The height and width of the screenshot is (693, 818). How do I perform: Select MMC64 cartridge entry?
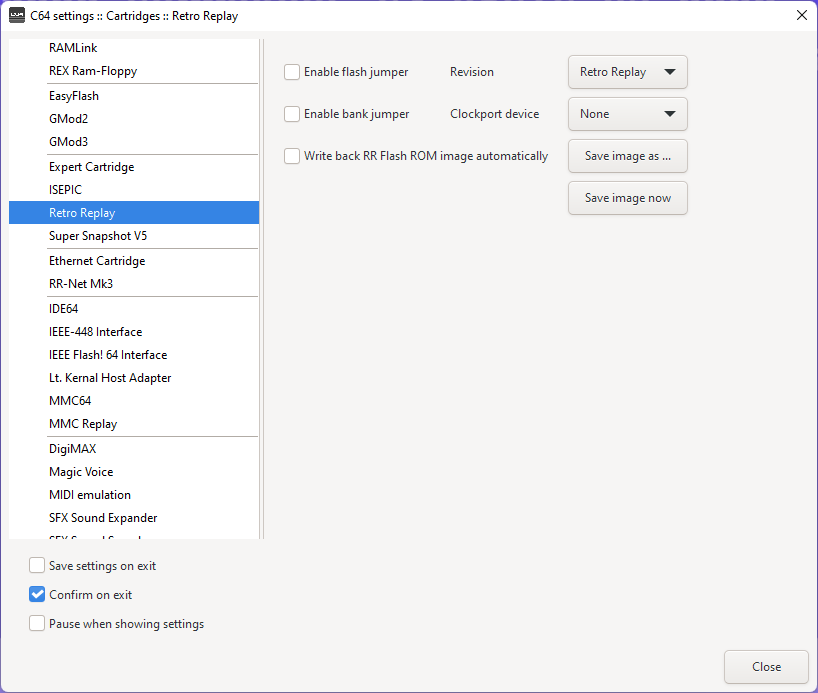[134, 401]
